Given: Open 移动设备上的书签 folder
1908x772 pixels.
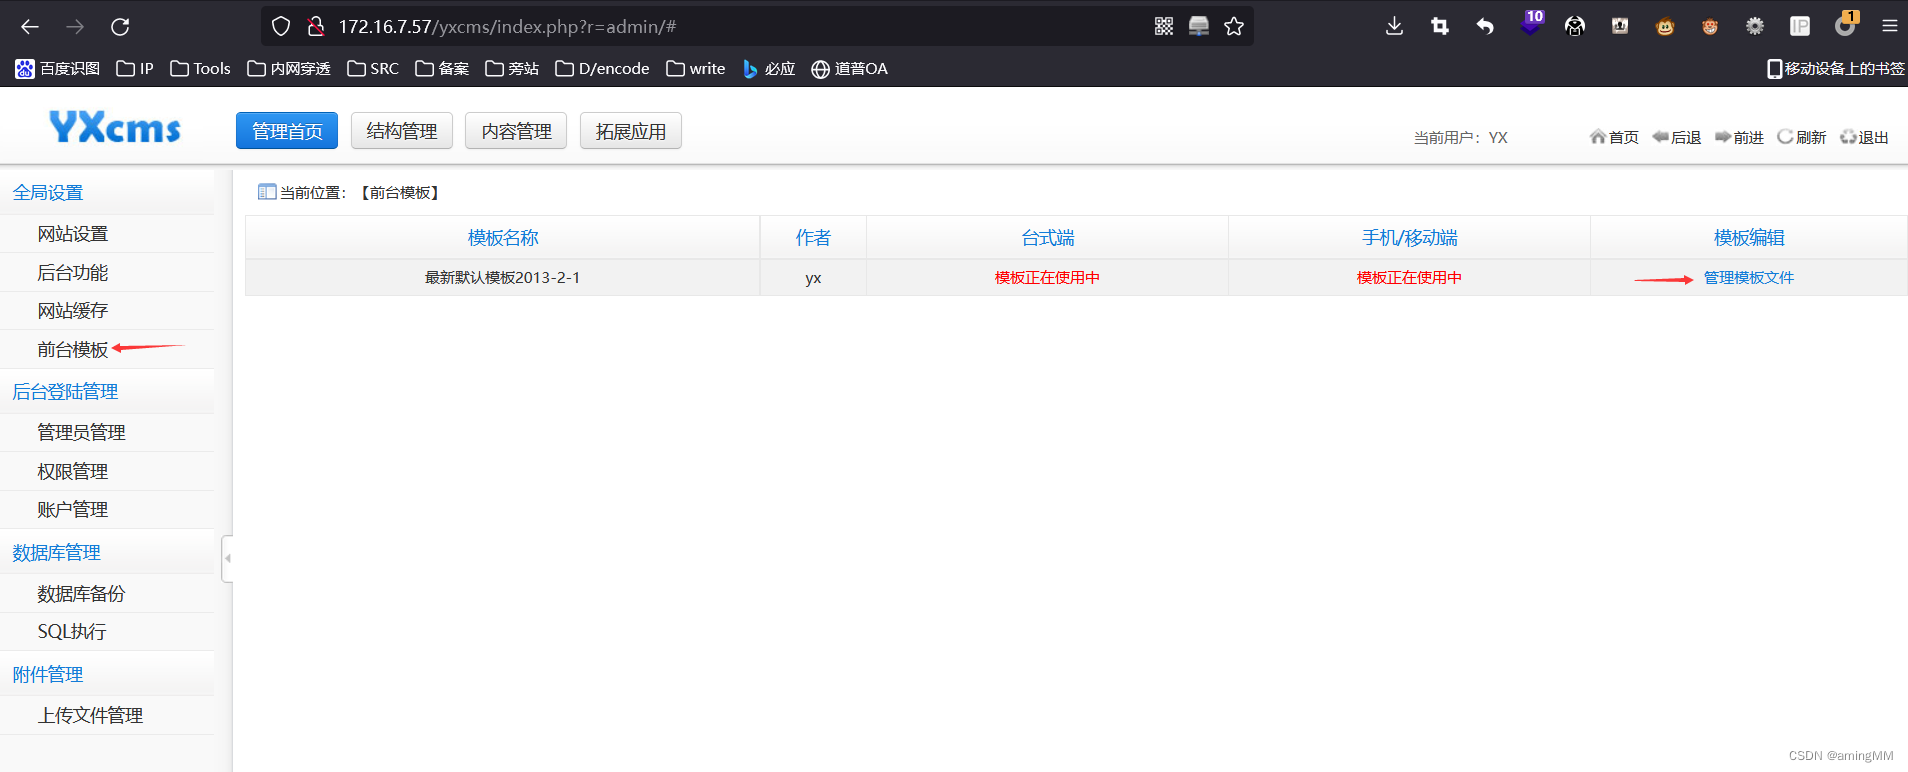Looking at the screenshot, I should coord(1835,69).
